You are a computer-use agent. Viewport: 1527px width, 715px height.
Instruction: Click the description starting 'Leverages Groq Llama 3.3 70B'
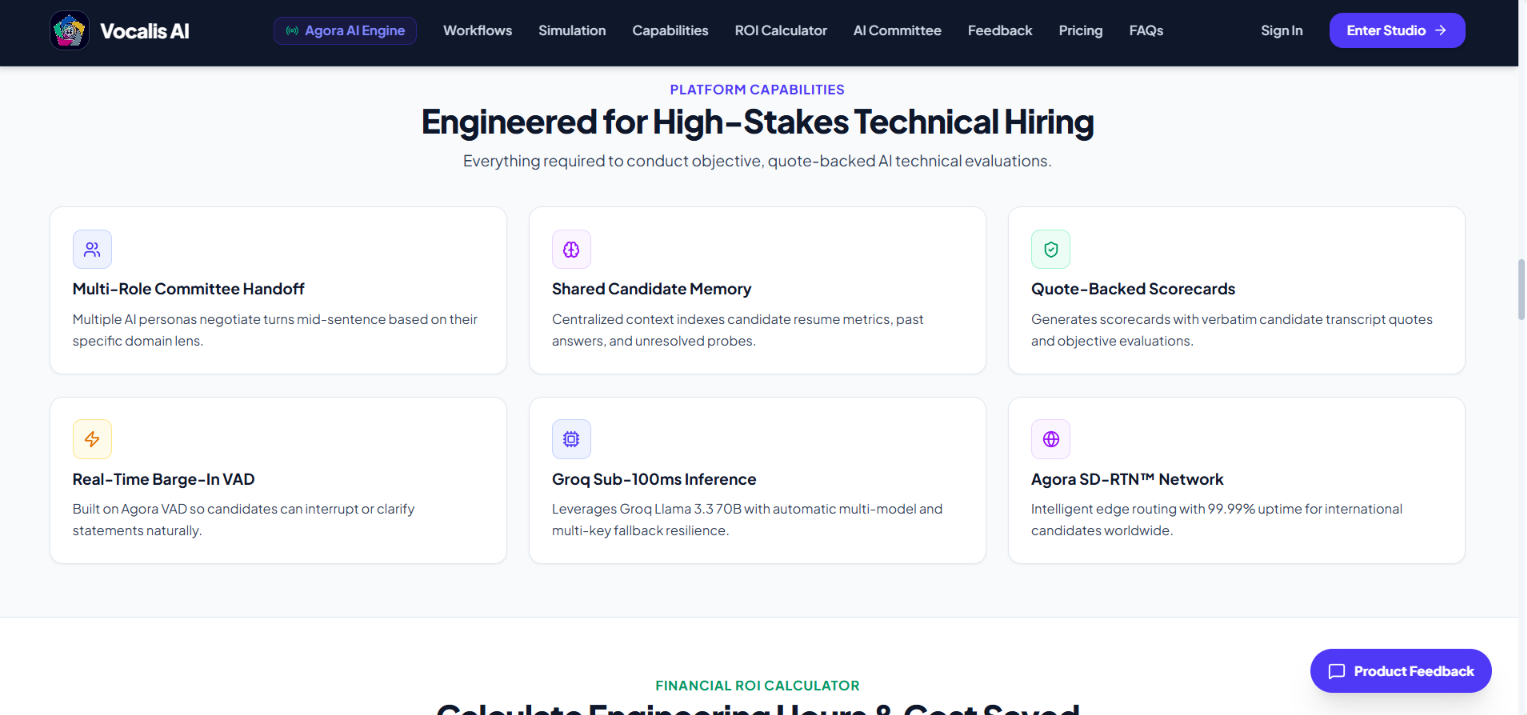coord(747,520)
